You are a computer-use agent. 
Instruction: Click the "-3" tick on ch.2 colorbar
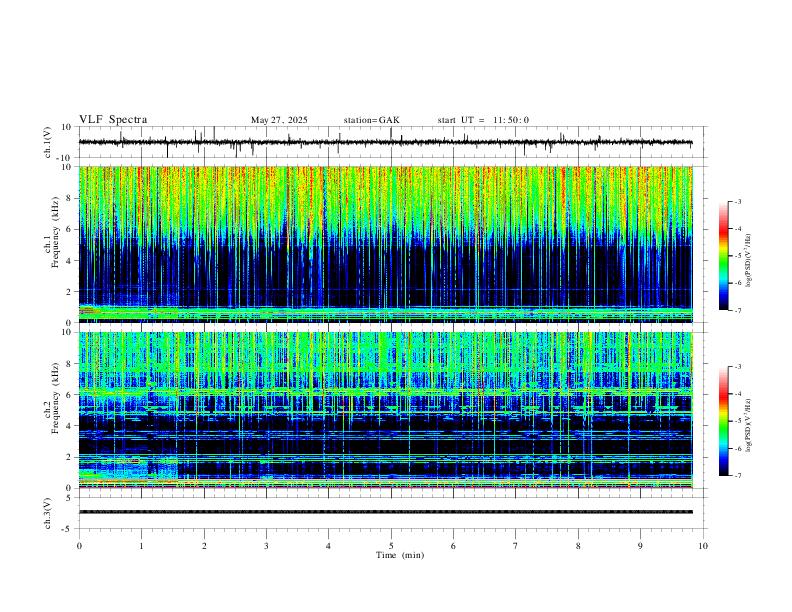coord(738,367)
